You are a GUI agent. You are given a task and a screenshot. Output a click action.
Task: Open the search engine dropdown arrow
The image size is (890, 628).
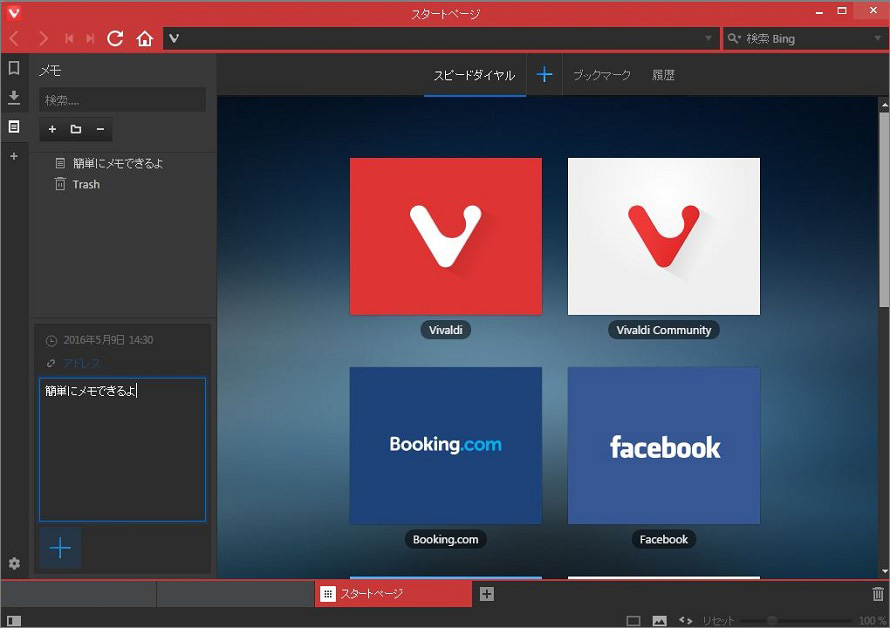coord(878,39)
